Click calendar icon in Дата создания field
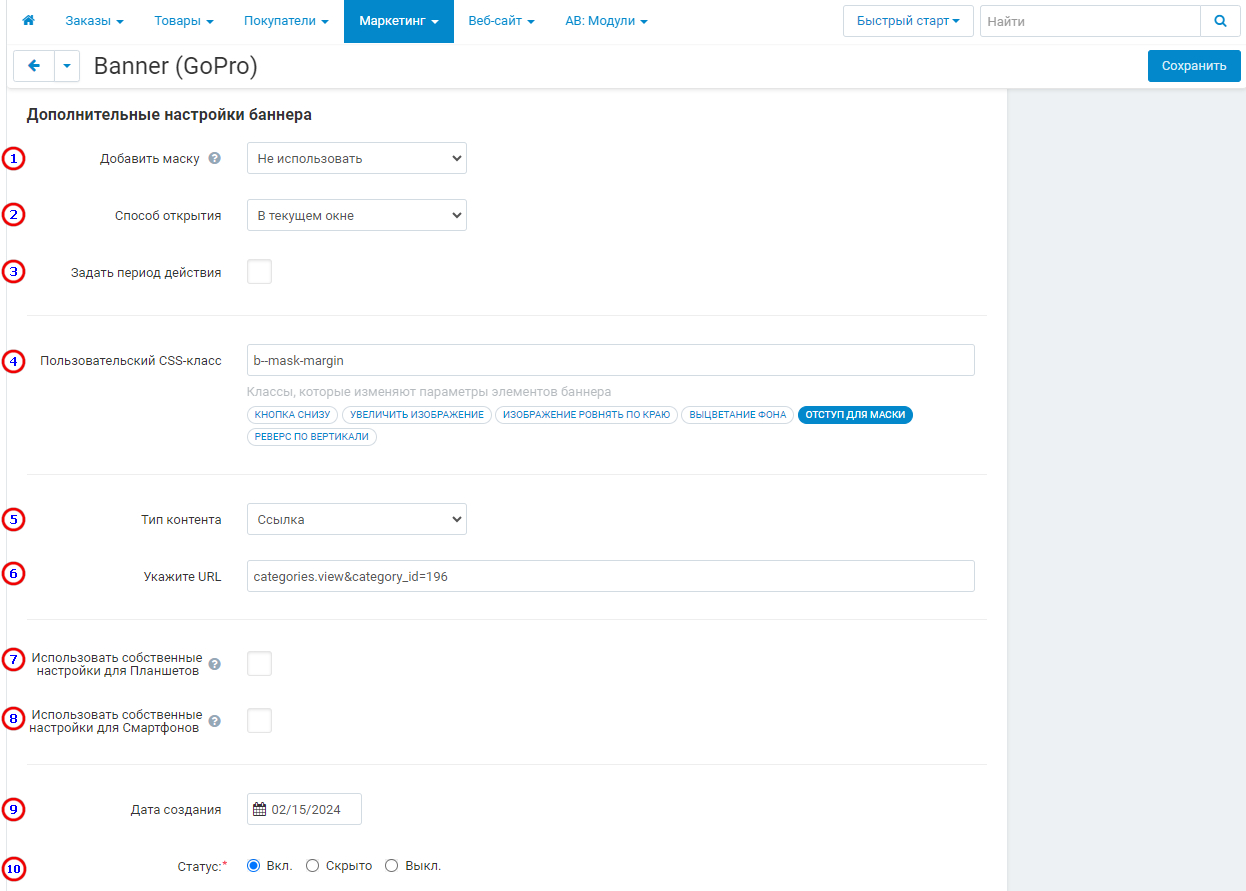Screen dimensions: 1246x891 (x=260, y=809)
